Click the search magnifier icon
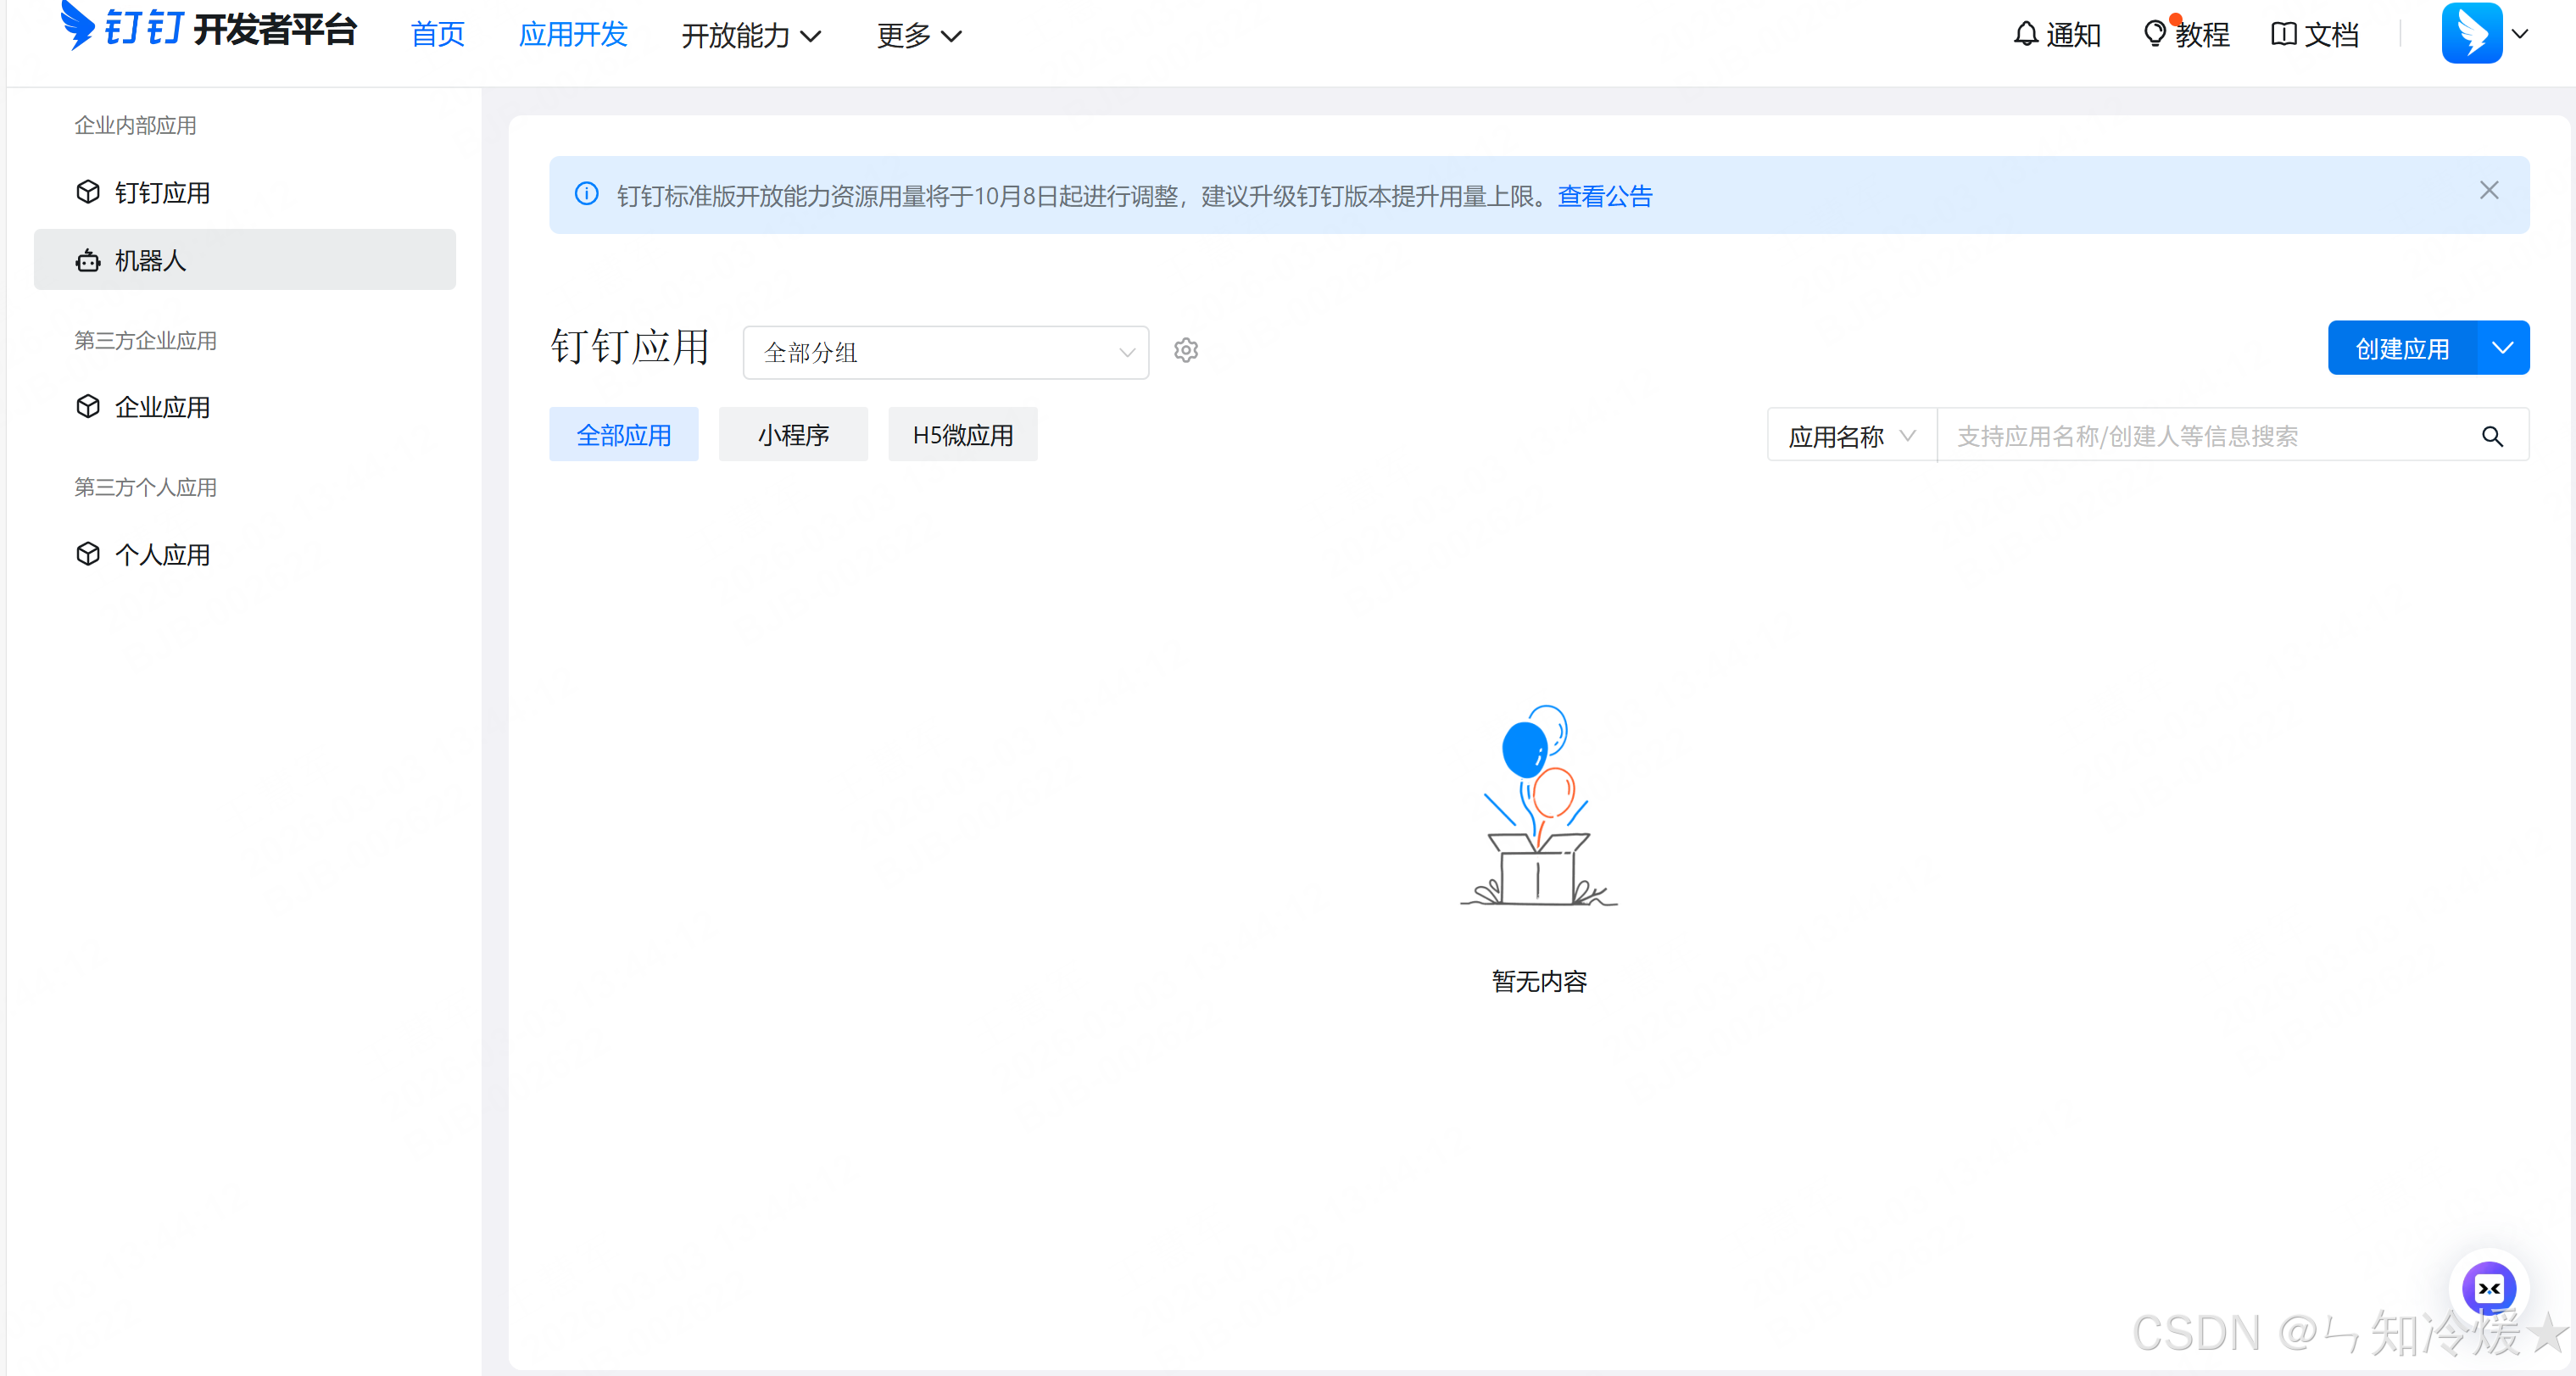Image resolution: width=2576 pixels, height=1376 pixels. [x=2492, y=436]
